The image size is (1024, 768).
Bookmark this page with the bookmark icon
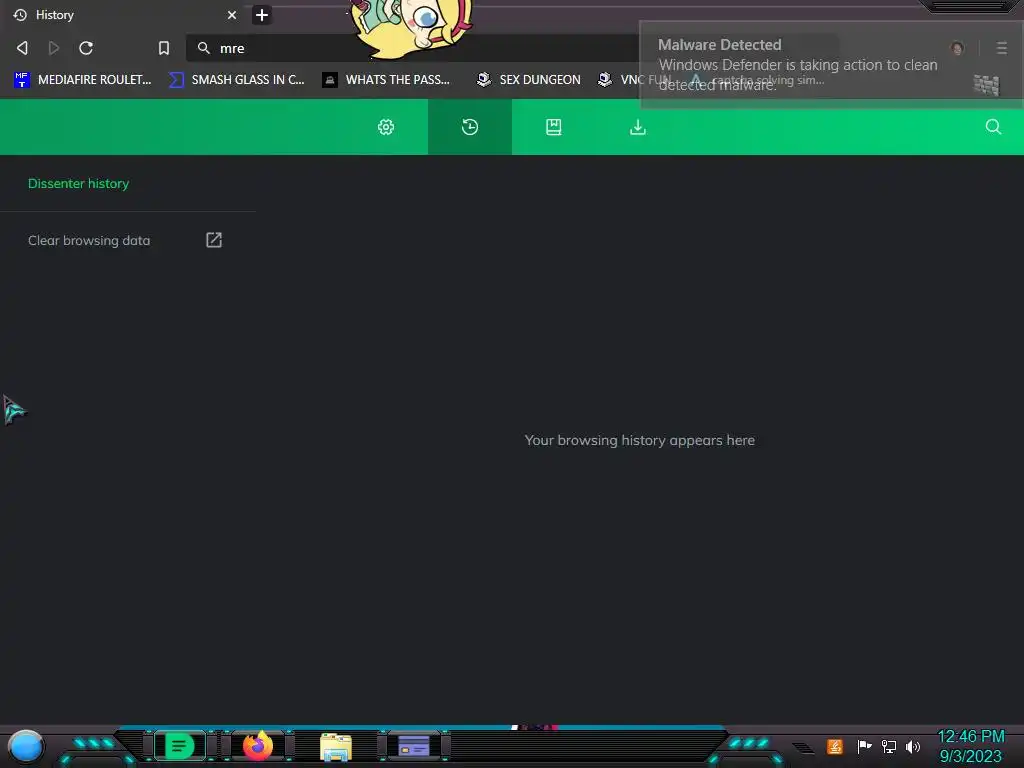click(x=164, y=48)
